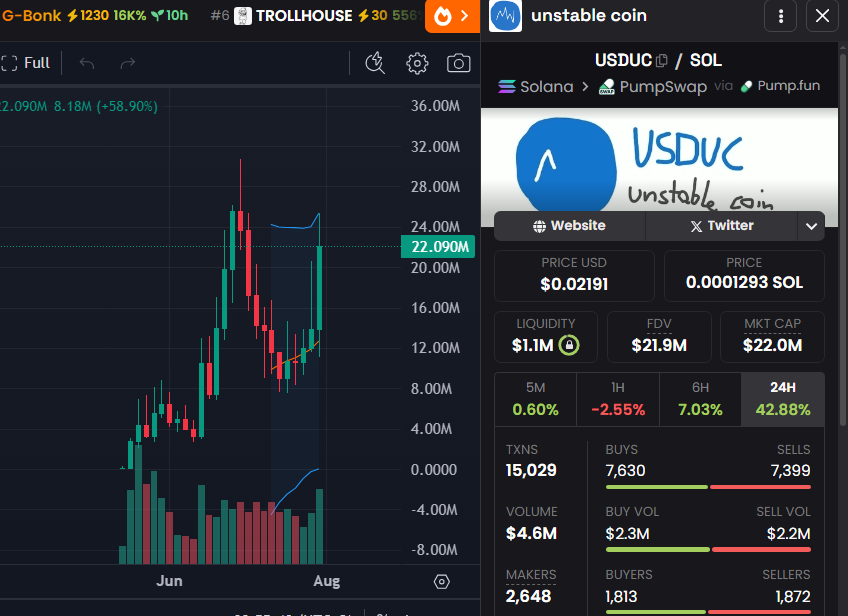This screenshot has width=848, height=616.
Task: Open the orange trending flame button
Action: click(452, 16)
